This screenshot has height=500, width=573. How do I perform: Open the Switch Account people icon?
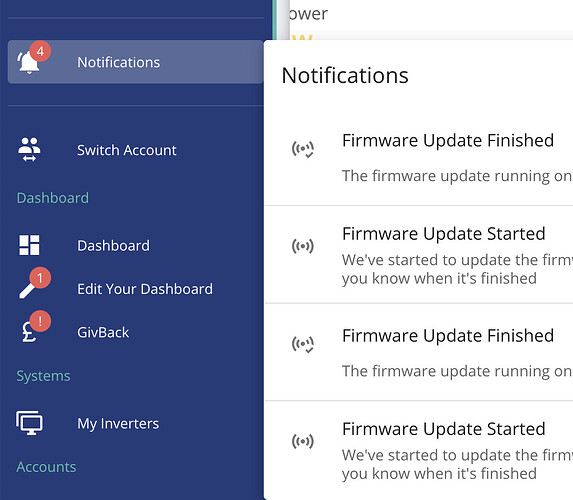pos(29,149)
